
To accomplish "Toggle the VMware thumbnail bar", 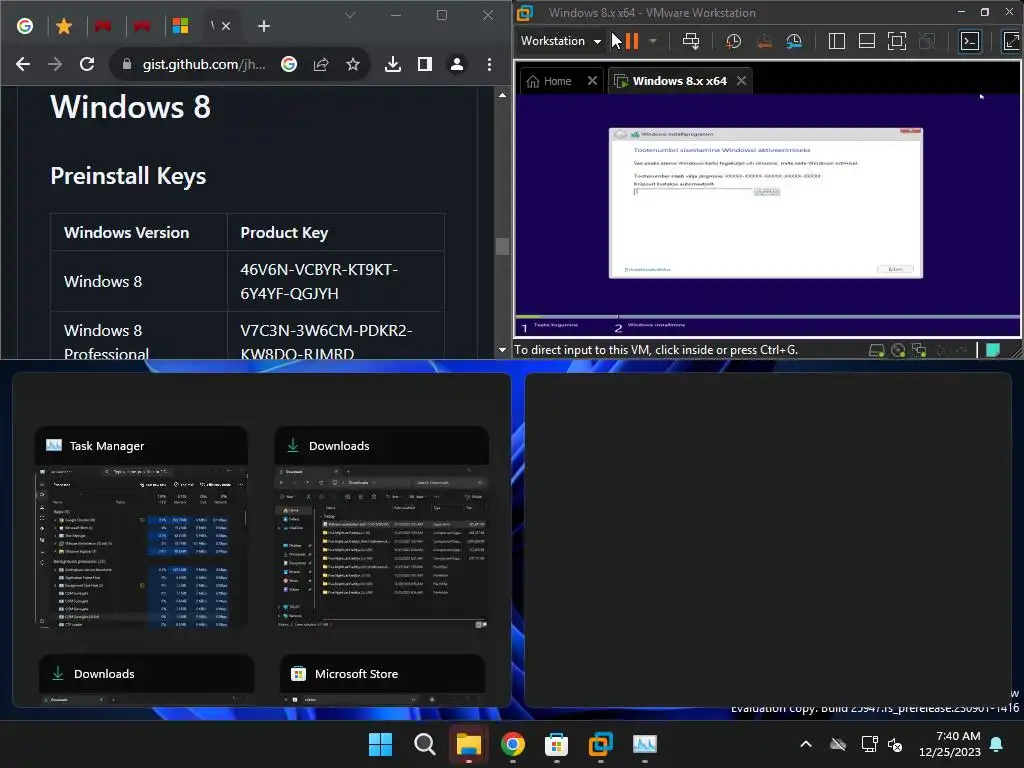I will 867,41.
